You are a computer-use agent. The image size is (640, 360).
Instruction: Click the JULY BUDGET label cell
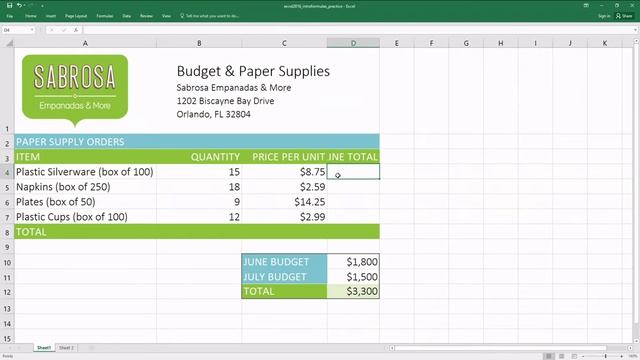pos(284,277)
